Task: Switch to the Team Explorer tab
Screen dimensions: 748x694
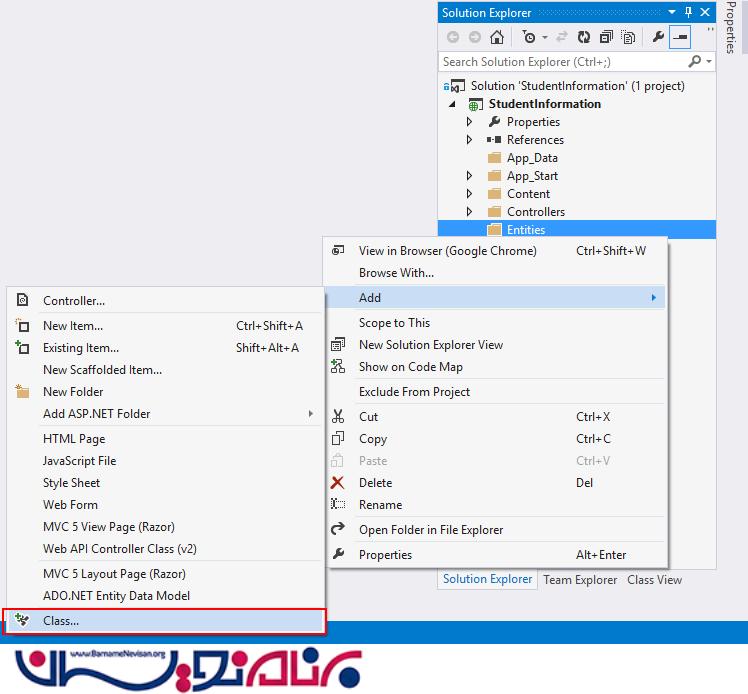Action: (x=580, y=580)
